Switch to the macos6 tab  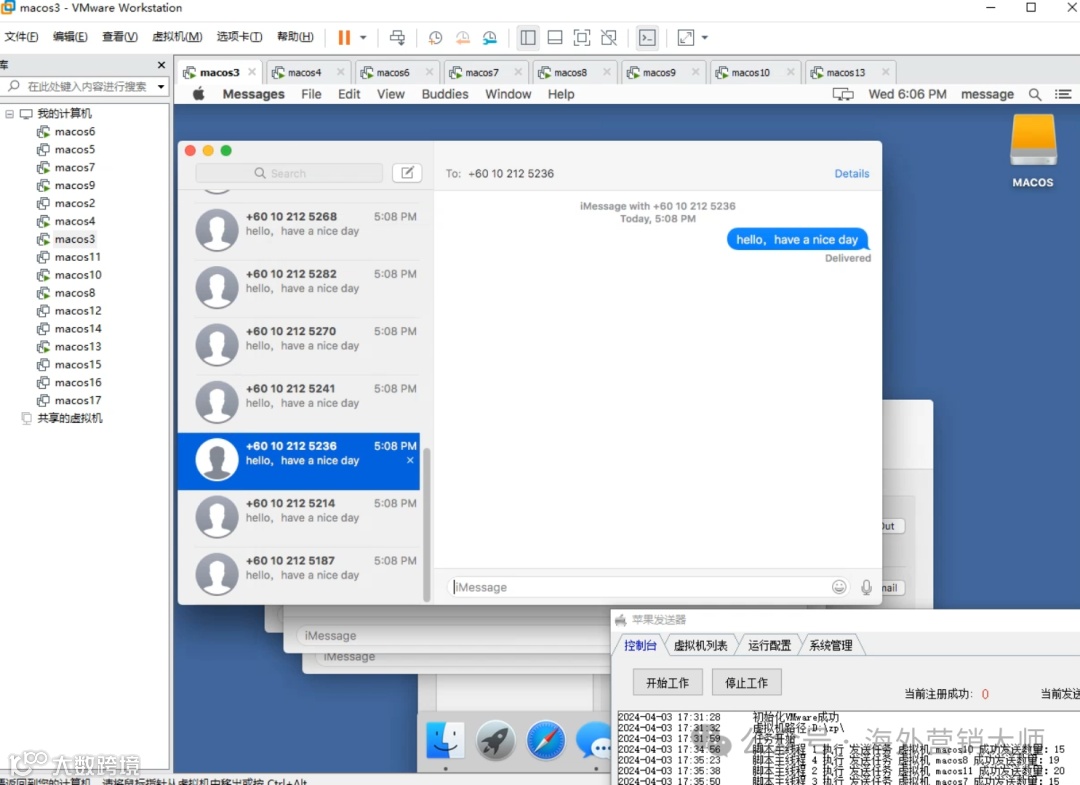pyautogui.click(x=393, y=72)
